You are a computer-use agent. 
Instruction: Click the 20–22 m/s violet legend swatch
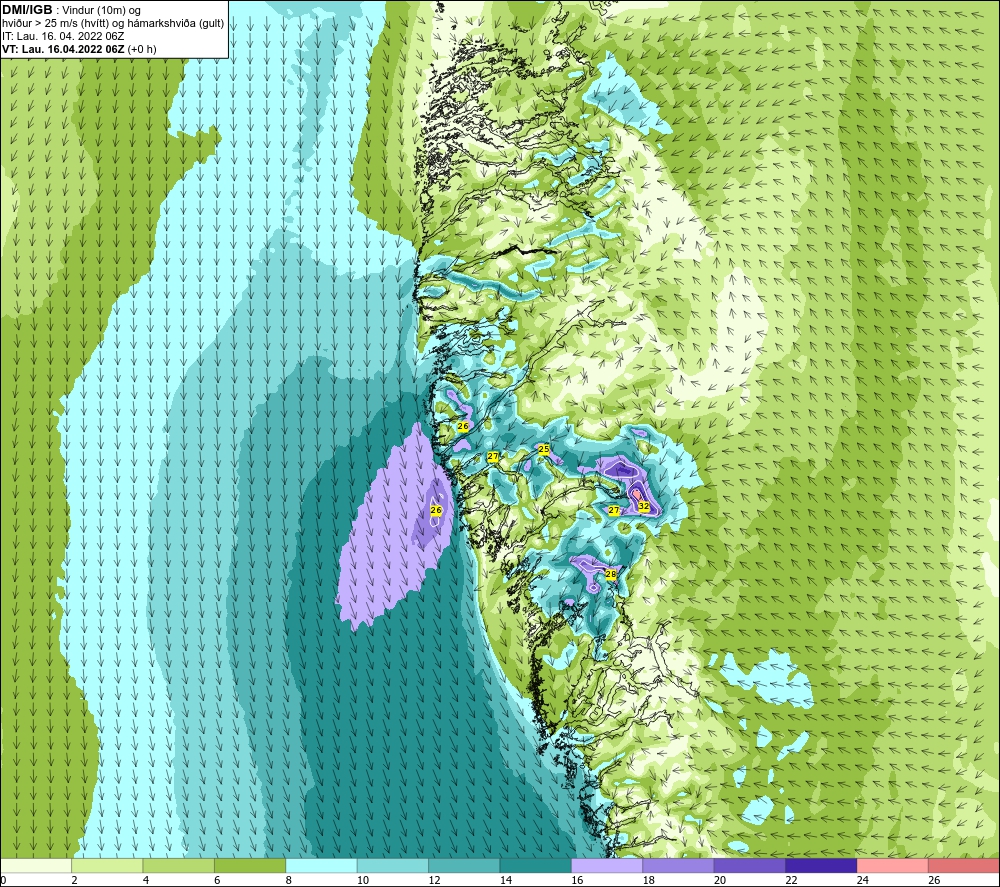(750, 865)
